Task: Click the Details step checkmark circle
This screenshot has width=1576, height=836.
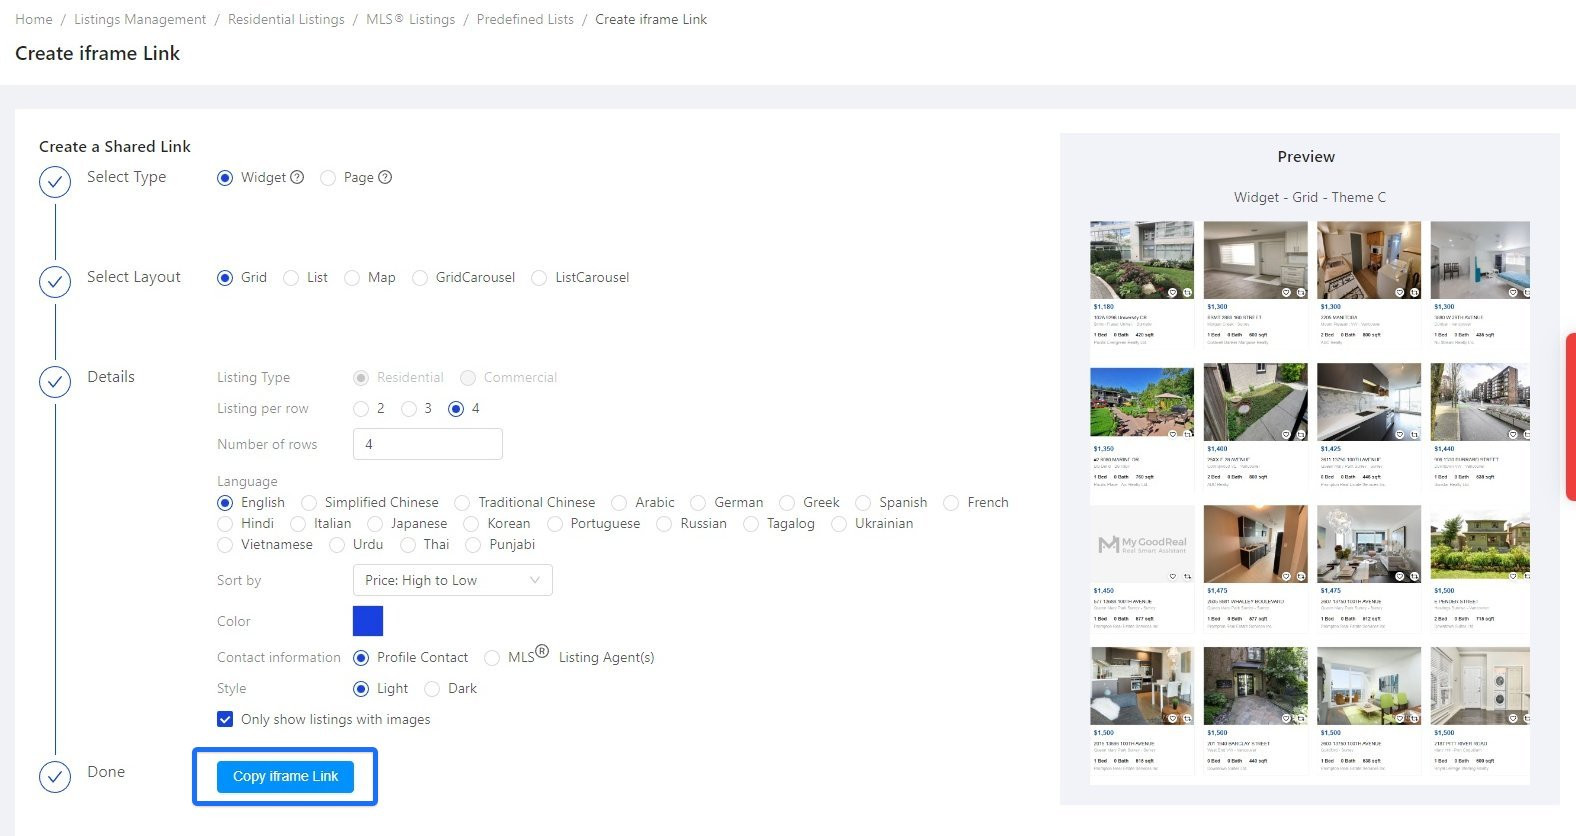Action: click(x=55, y=382)
